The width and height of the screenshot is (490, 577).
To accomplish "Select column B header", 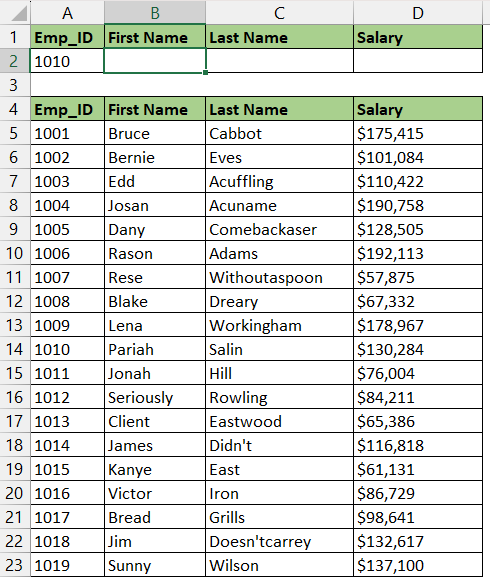I will 155,13.
